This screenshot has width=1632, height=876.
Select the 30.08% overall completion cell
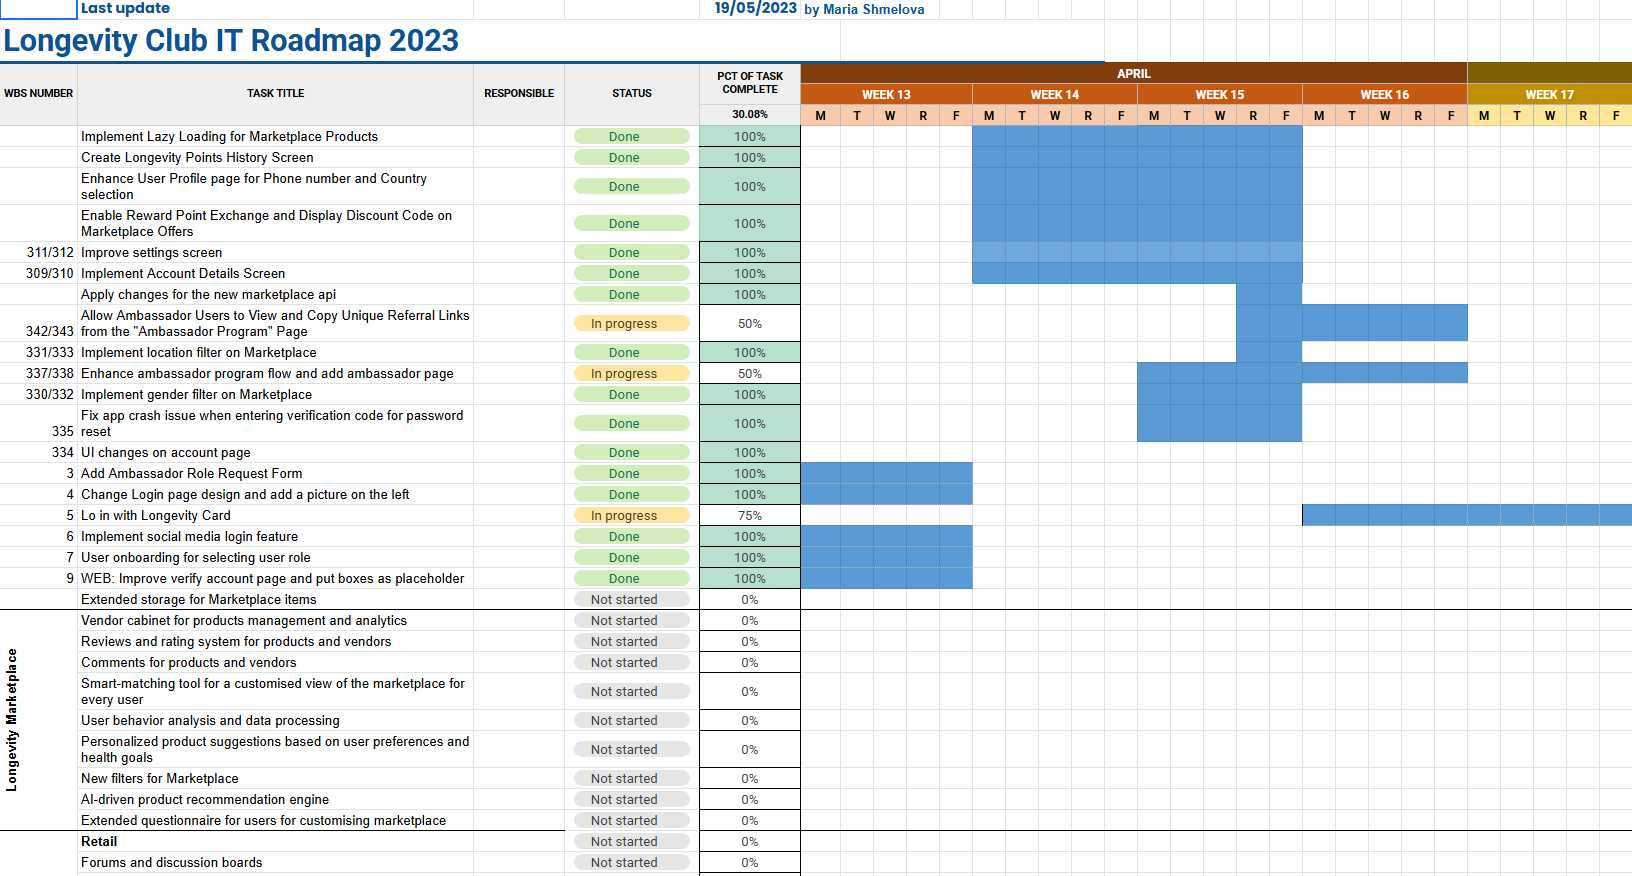[749, 115]
